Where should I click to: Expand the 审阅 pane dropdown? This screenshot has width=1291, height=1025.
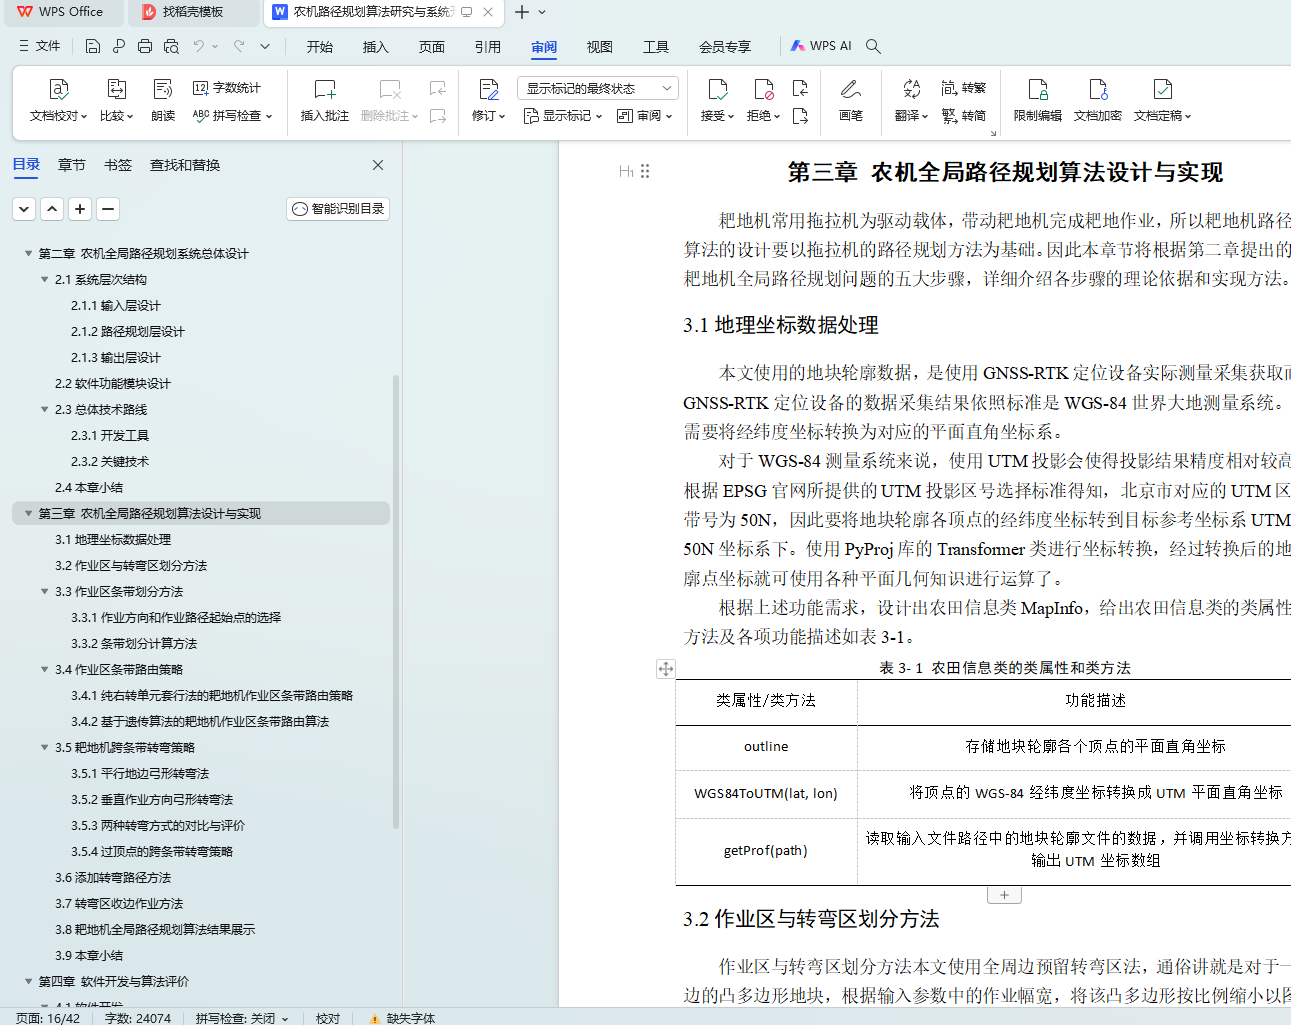click(x=644, y=116)
